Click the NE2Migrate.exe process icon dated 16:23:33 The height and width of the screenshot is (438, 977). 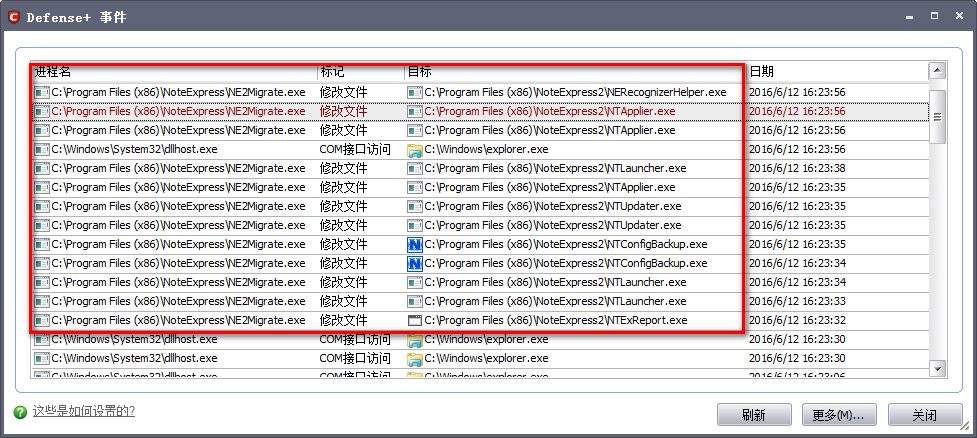42,302
